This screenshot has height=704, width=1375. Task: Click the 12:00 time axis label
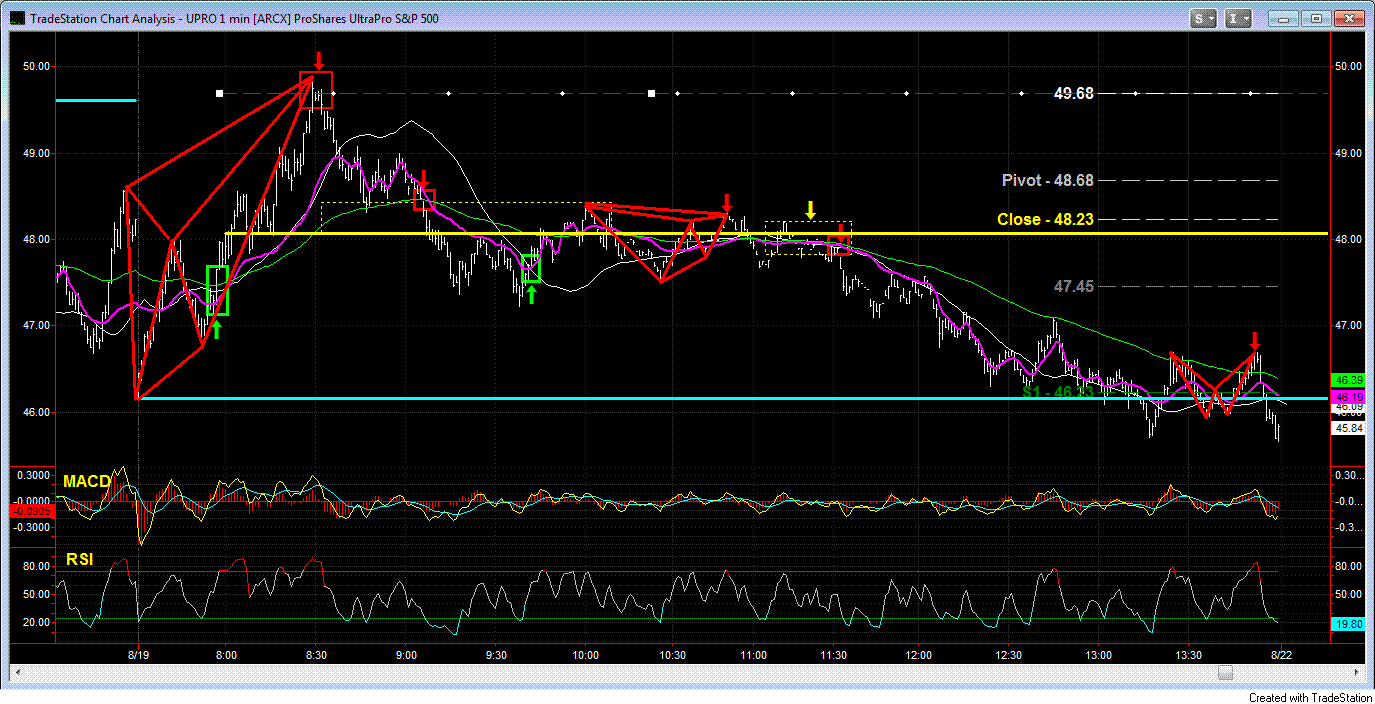click(920, 656)
